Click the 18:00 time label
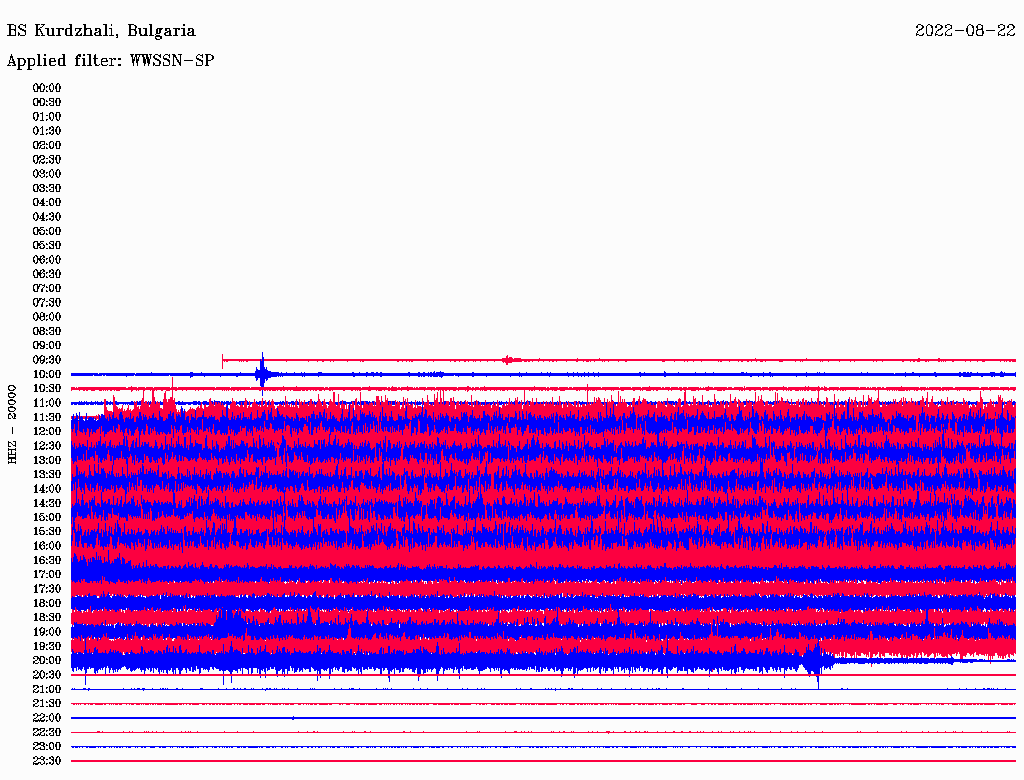This screenshot has height=780, width=1024. [47, 603]
